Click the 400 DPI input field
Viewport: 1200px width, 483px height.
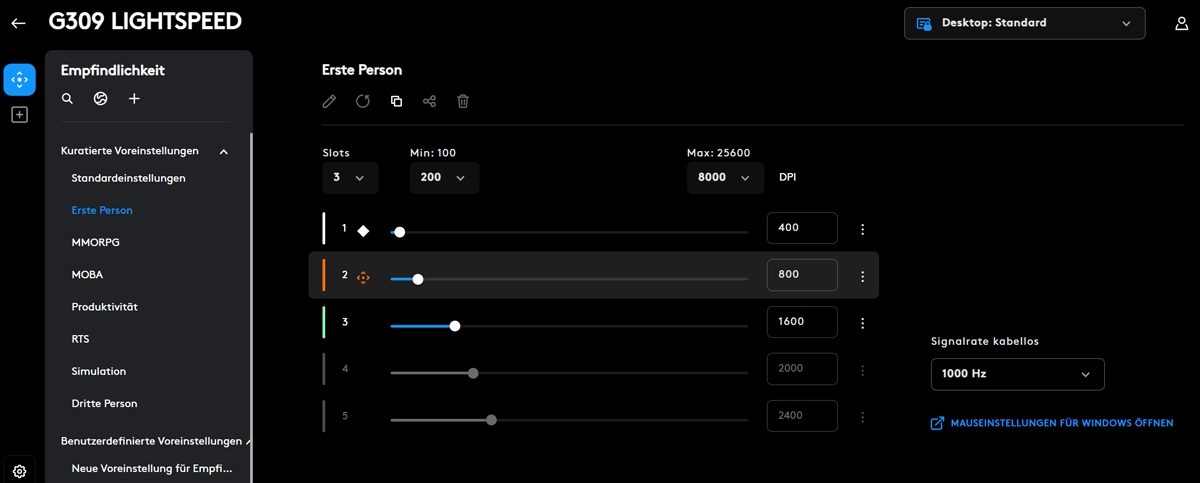pos(802,228)
